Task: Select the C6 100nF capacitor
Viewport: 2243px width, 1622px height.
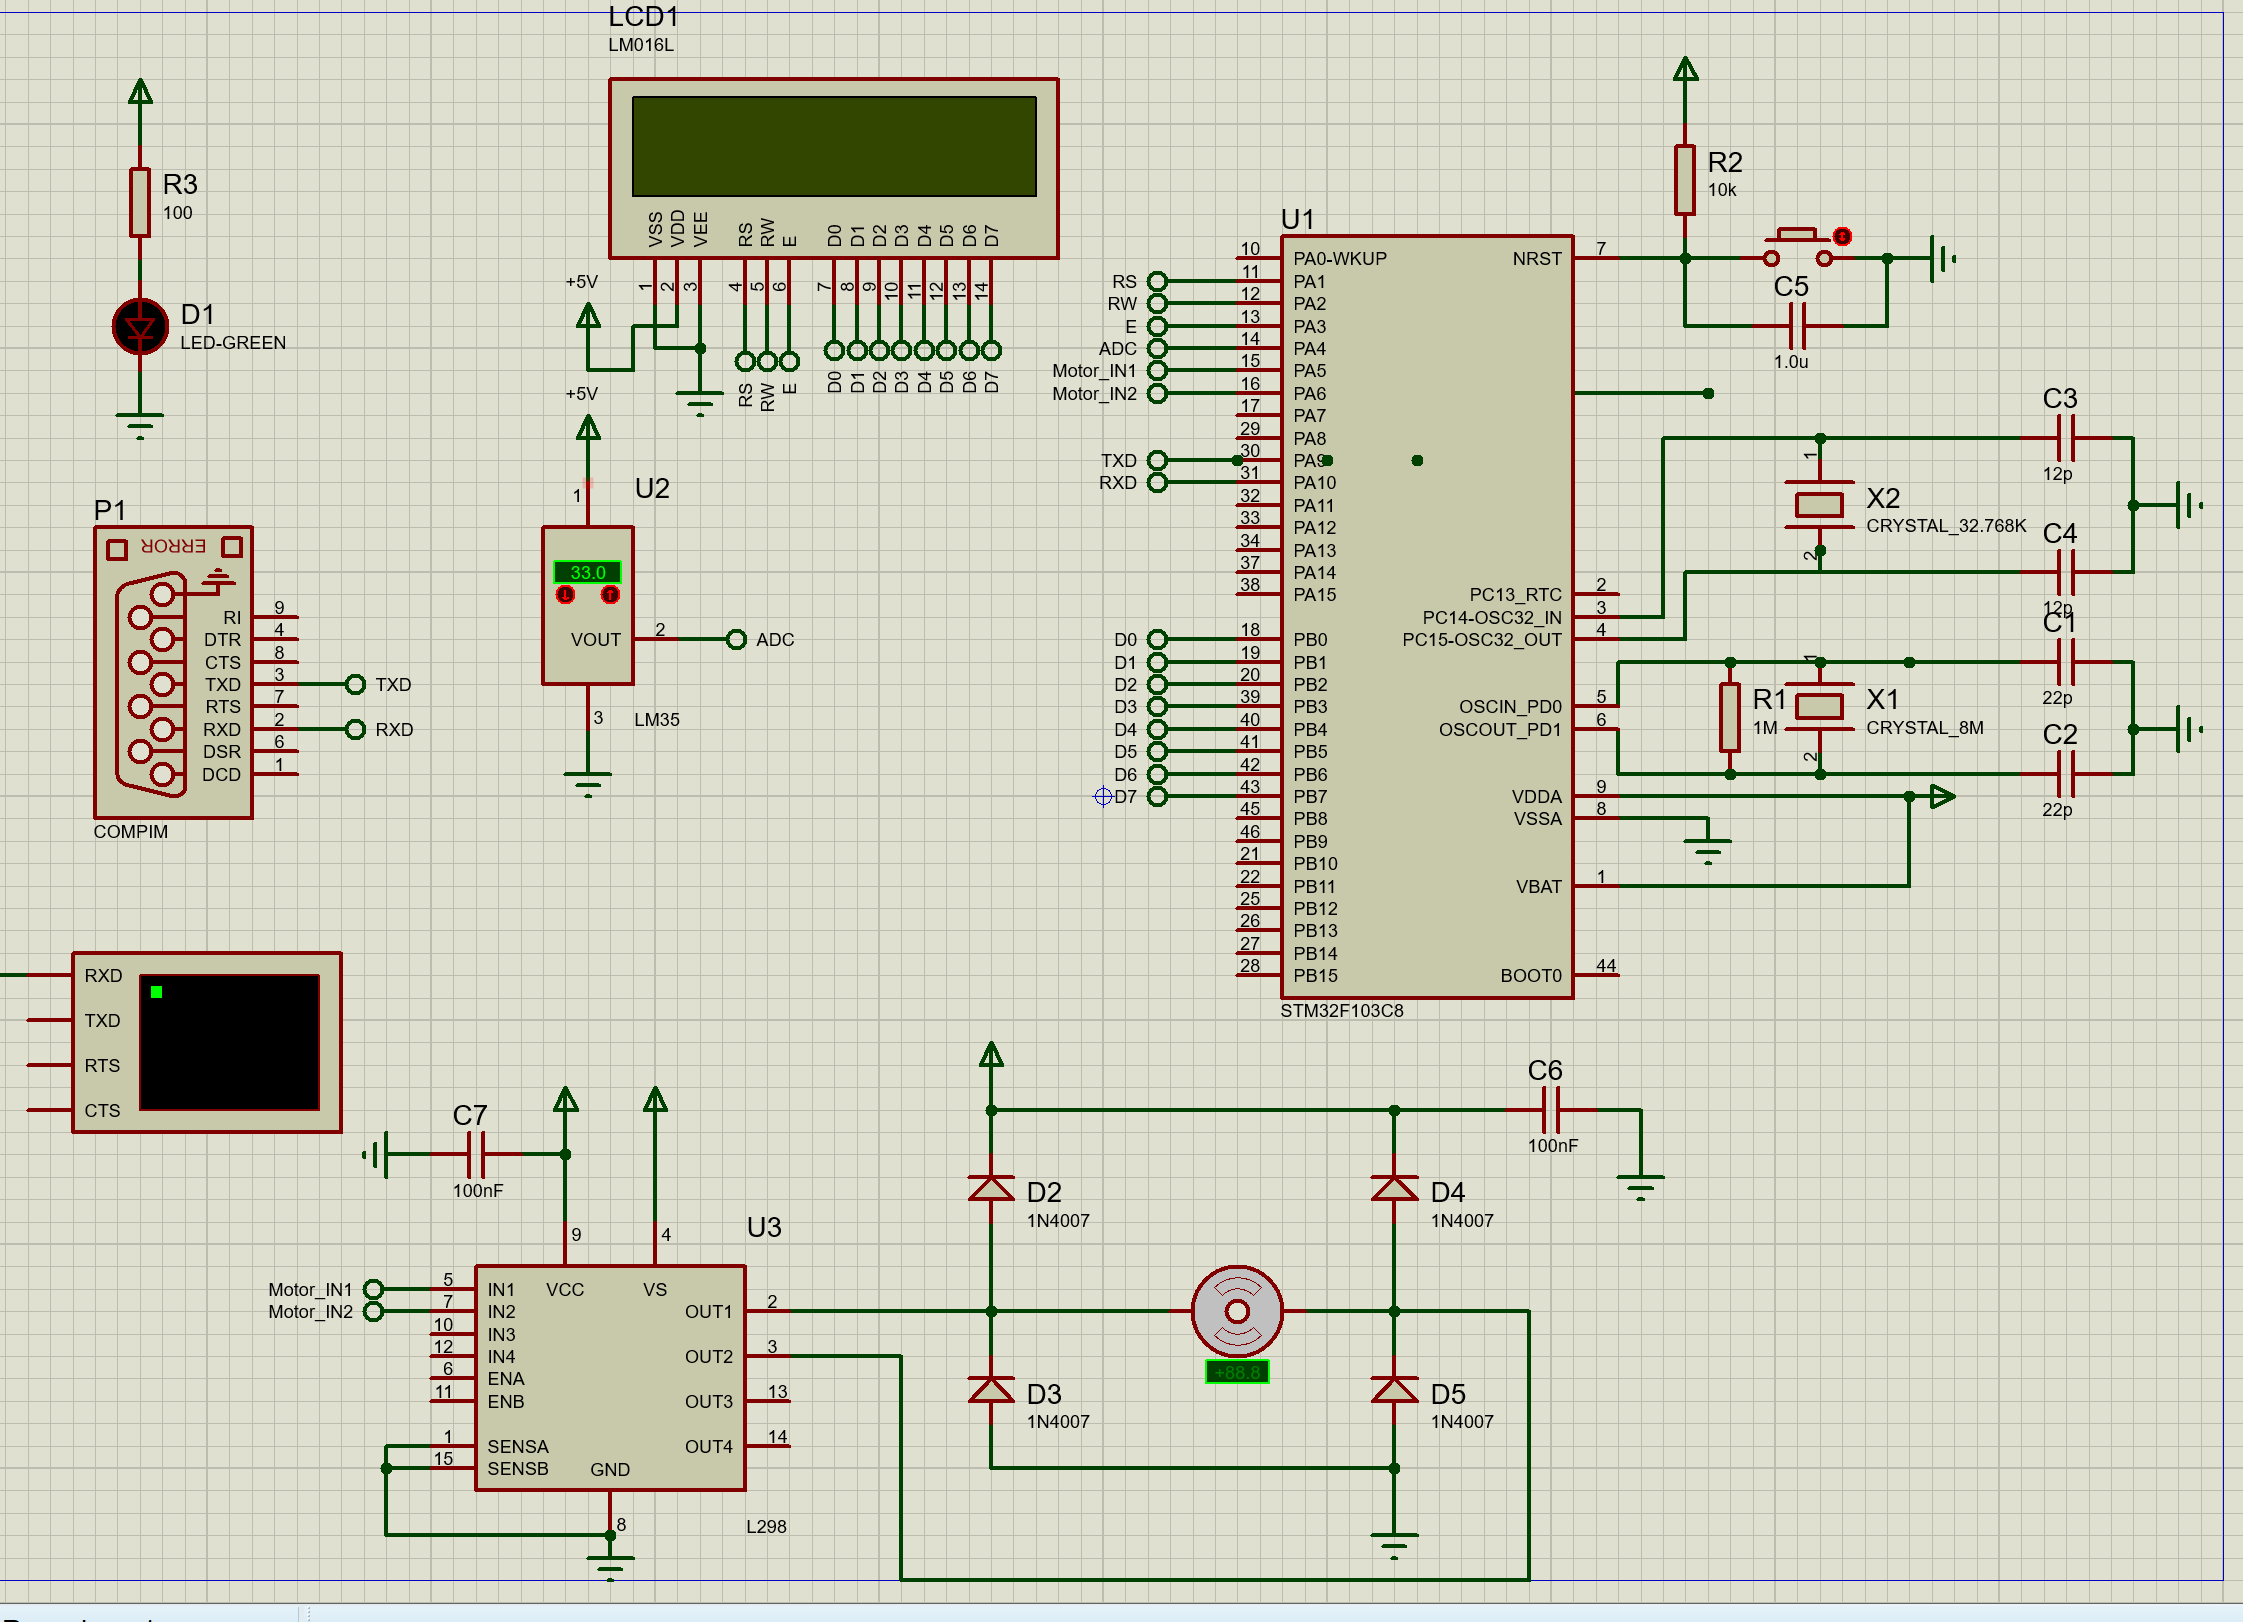Action: tap(1551, 1110)
